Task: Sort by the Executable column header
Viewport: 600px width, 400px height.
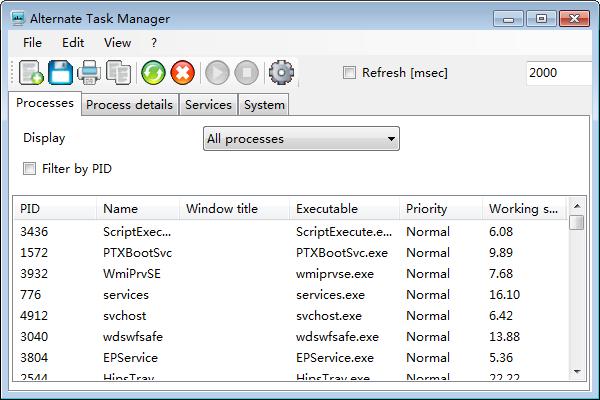Action: (344, 209)
